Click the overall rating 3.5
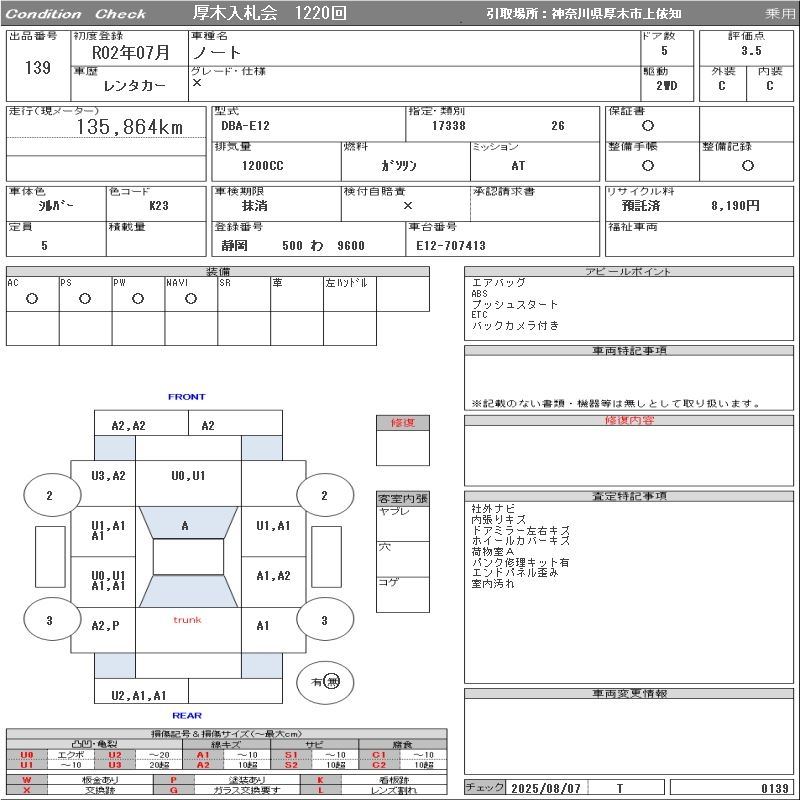The height and width of the screenshot is (800, 800). pos(751,51)
